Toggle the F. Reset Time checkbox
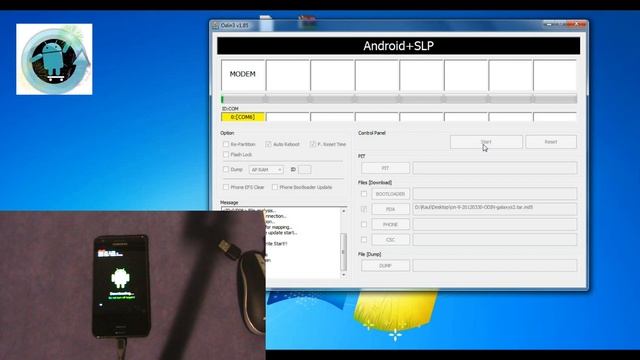Viewport: 640px width, 360px height. tap(313, 144)
